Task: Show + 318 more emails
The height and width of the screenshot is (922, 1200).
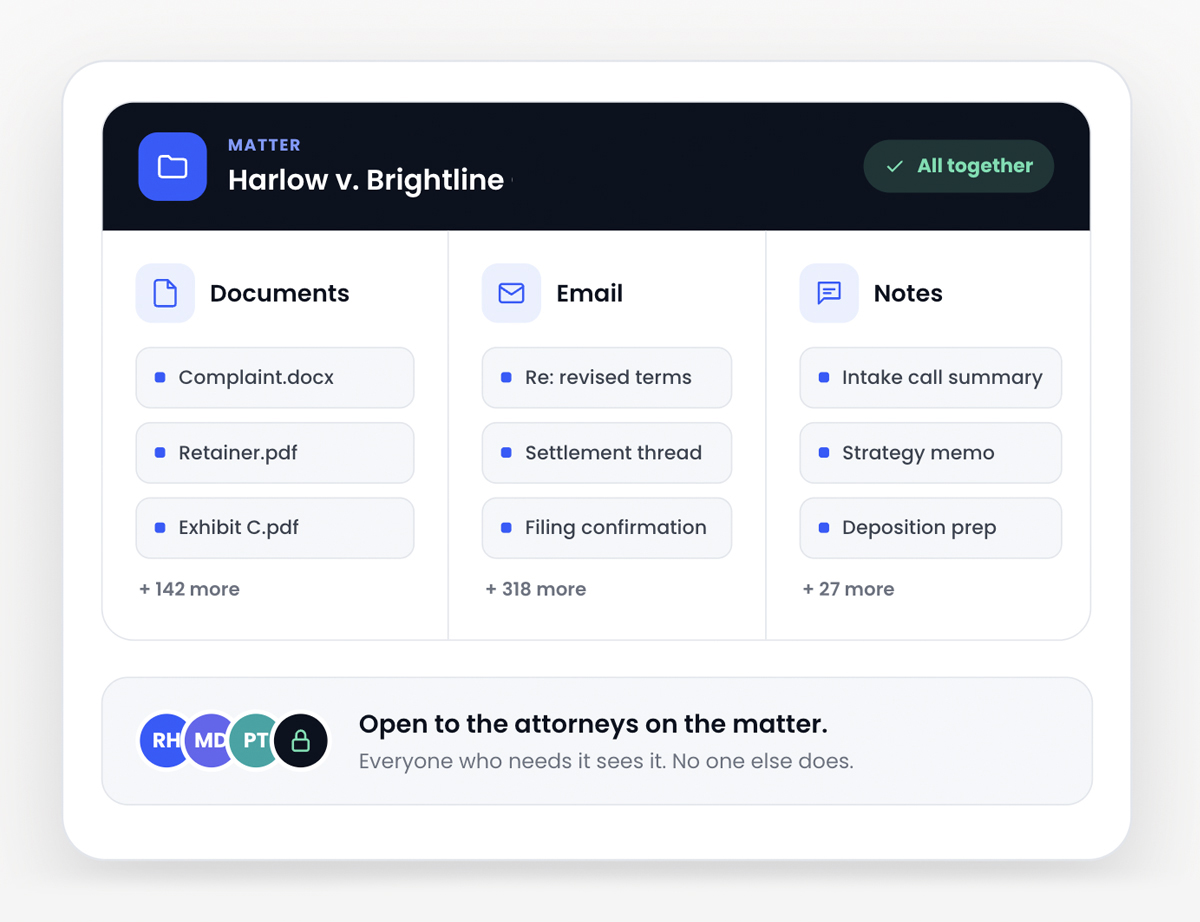Action: pyautogui.click(x=536, y=589)
